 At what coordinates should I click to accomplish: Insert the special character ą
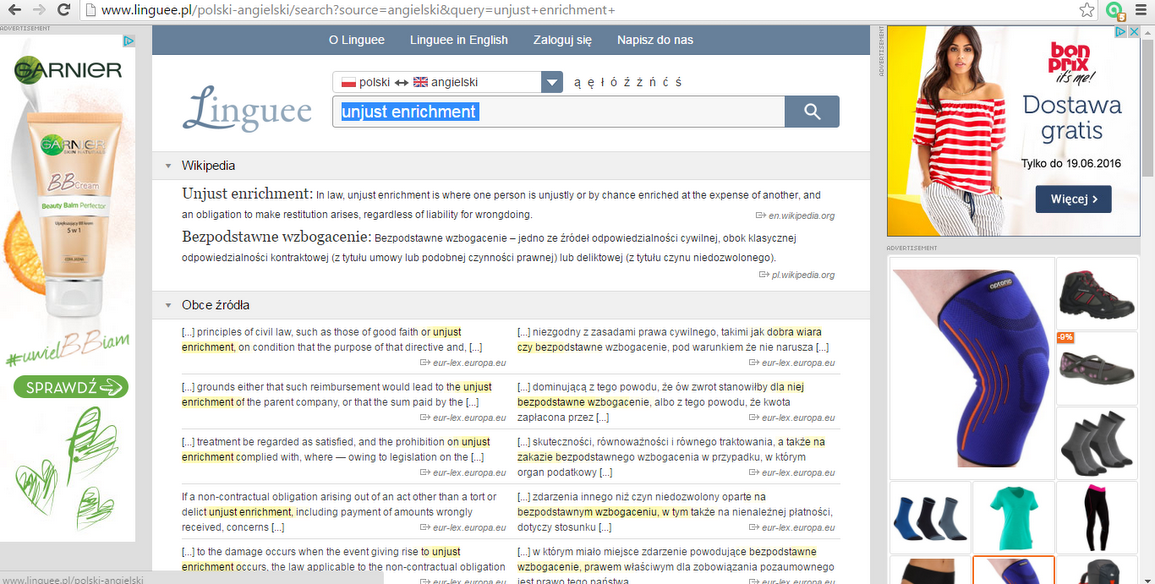click(x=577, y=83)
